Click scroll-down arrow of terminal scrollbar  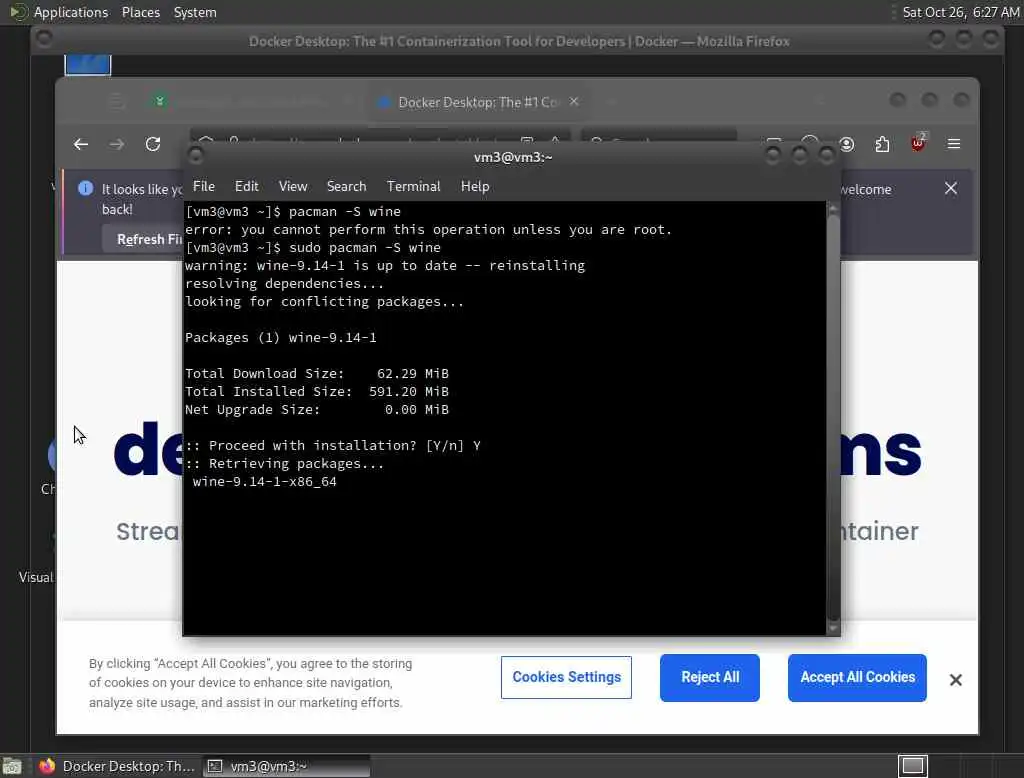(x=833, y=628)
